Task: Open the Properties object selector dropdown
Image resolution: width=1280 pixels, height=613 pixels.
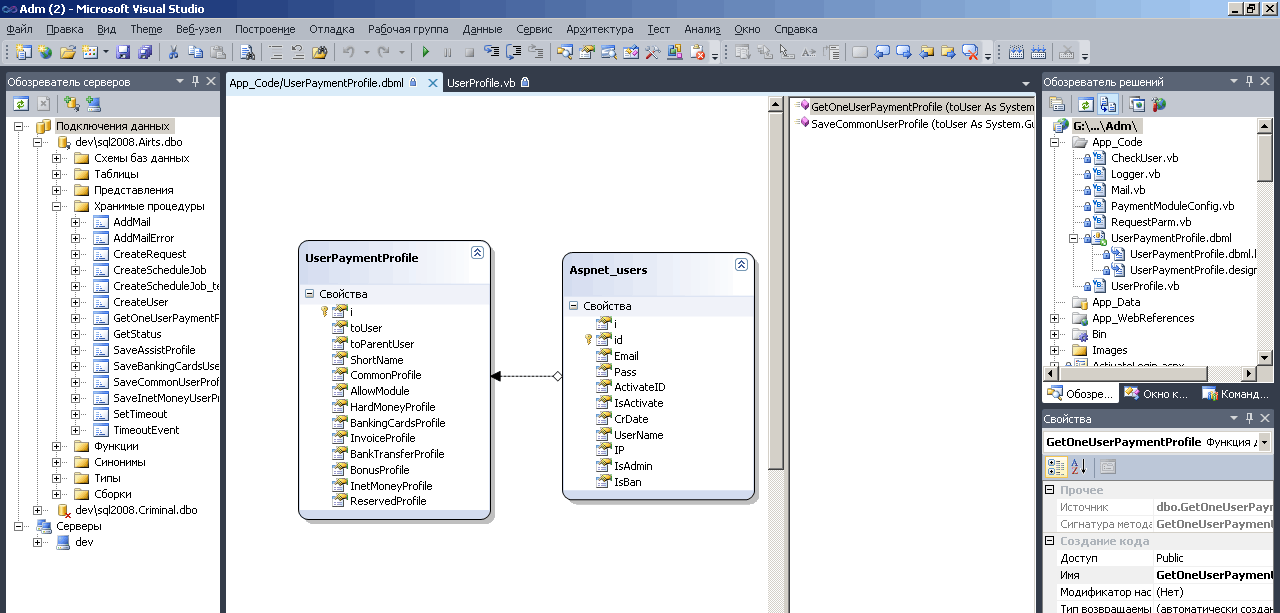Action: tap(1266, 442)
